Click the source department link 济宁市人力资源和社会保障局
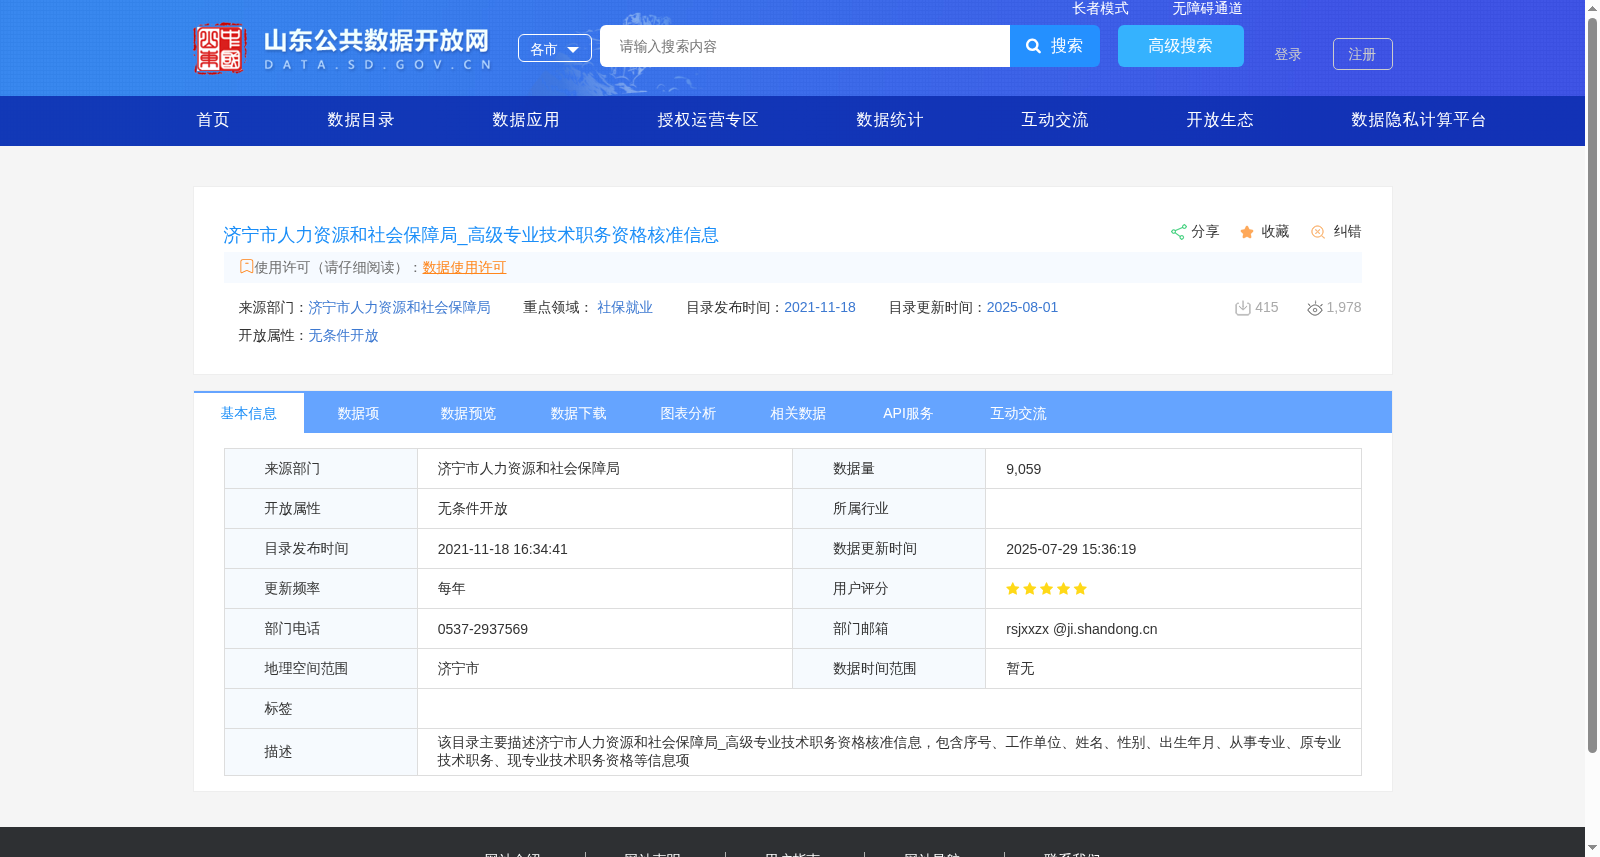Image resolution: width=1600 pixels, height=857 pixels. [399, 307]
